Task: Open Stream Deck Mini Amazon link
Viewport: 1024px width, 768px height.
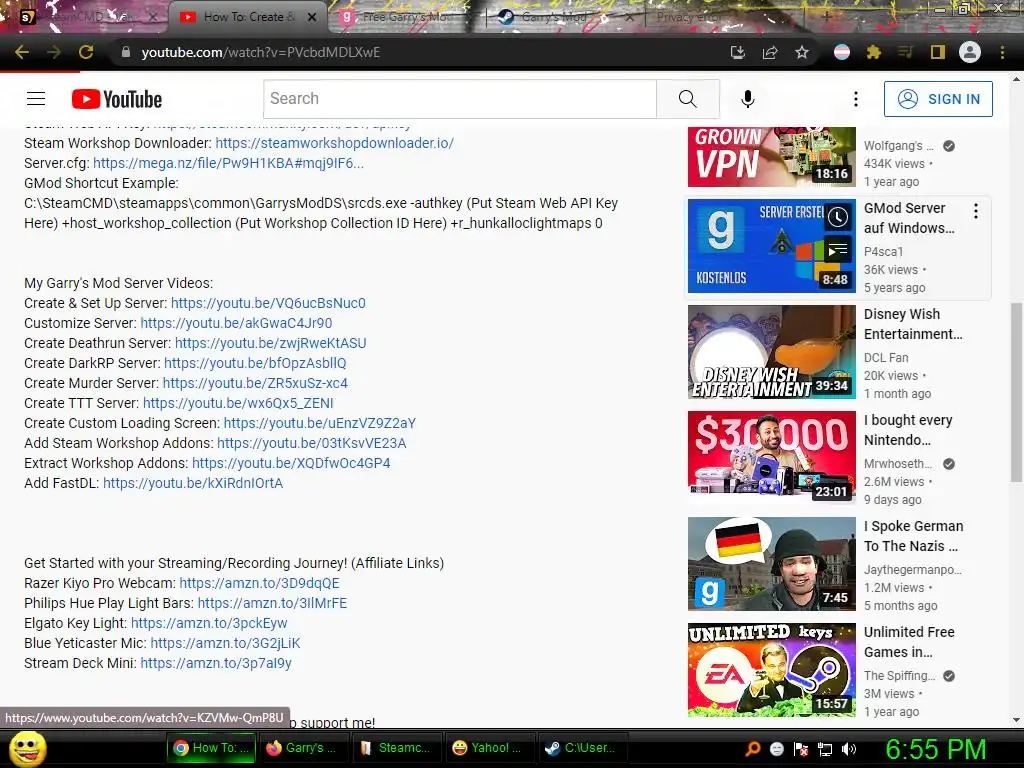Action: (x=216, y=663)
